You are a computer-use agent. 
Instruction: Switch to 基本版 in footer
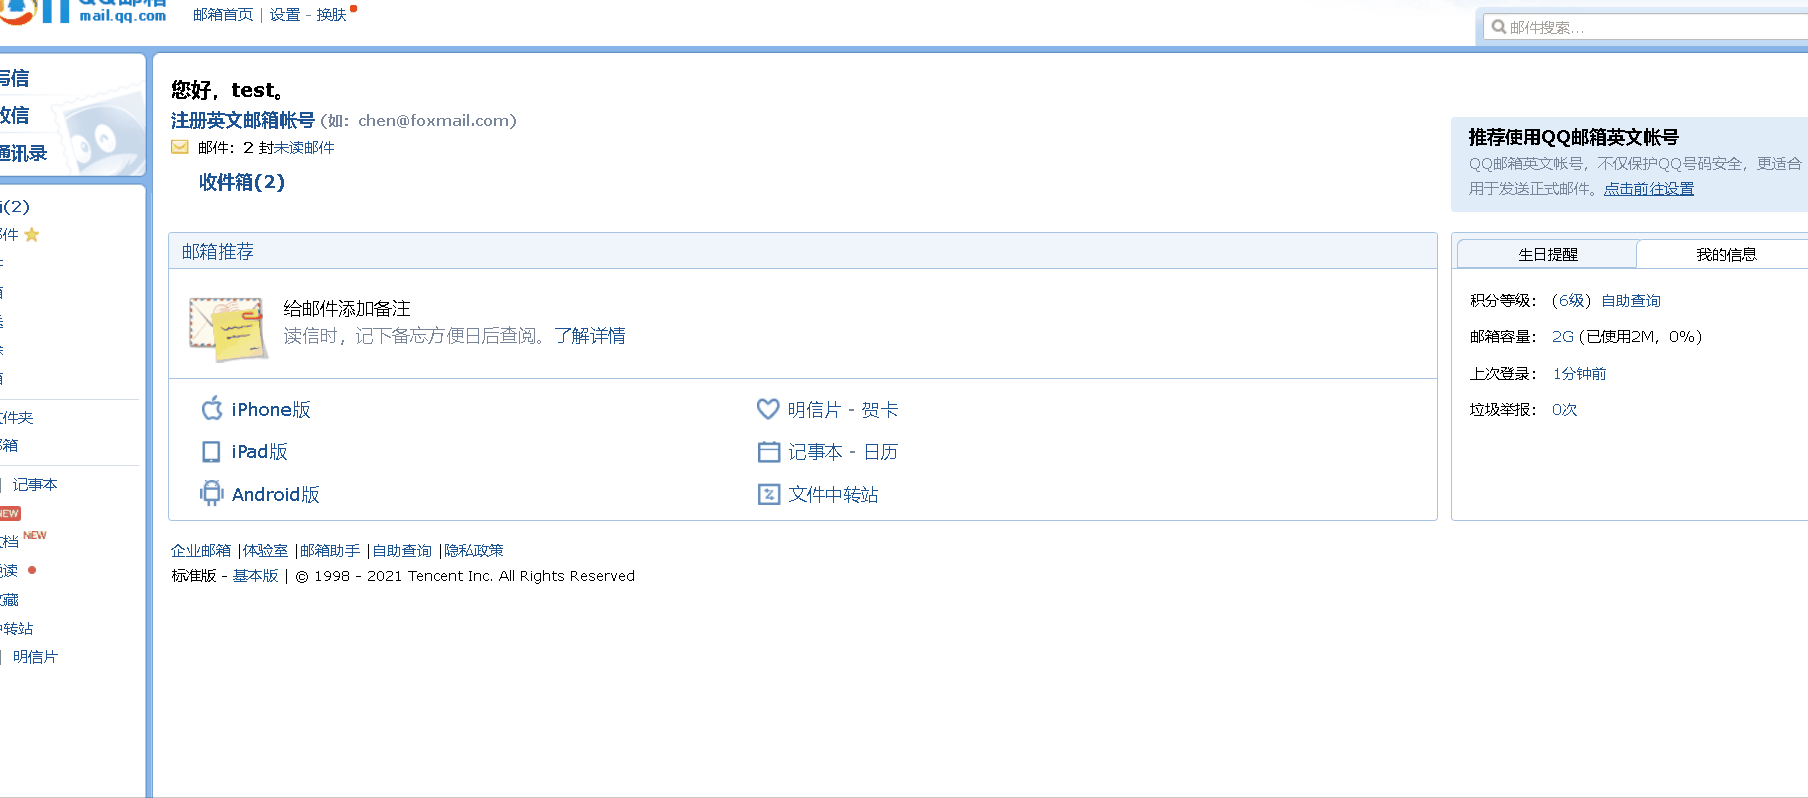pos(256,576)
